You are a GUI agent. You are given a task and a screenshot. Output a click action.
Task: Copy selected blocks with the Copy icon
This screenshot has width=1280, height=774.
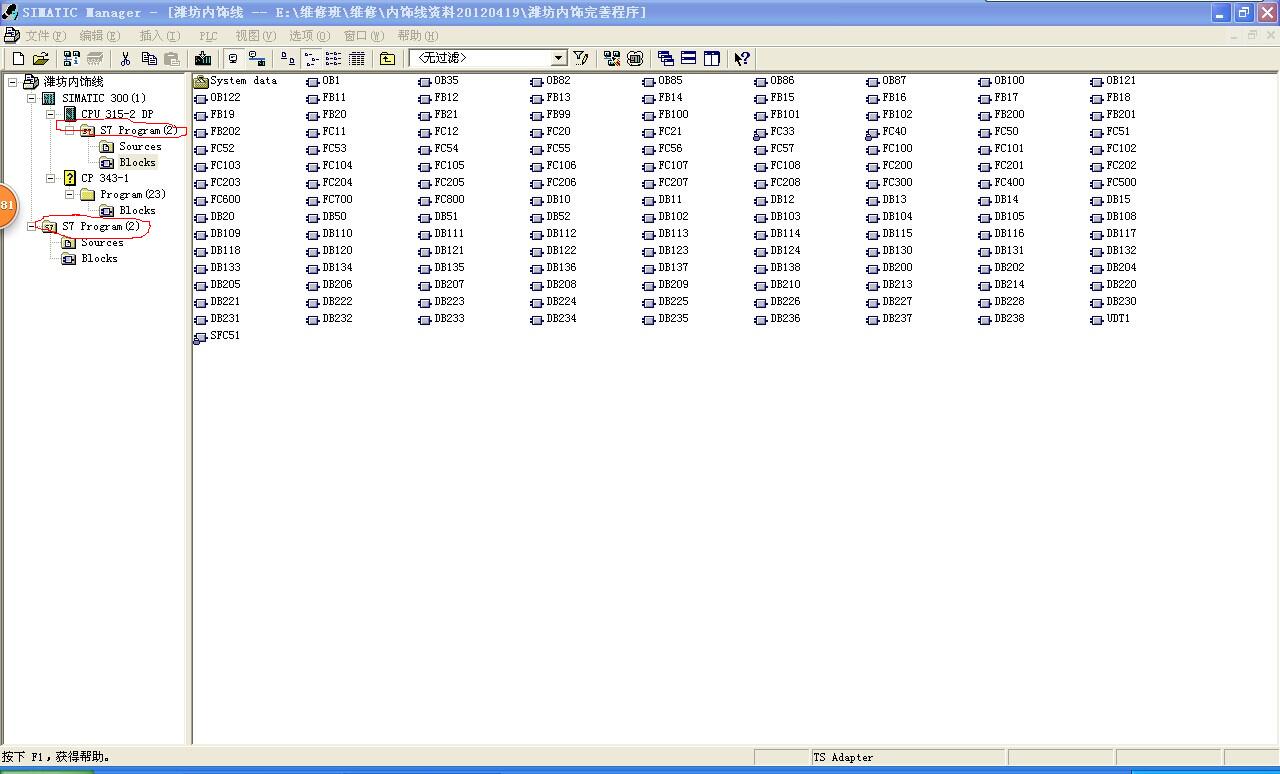point(148,59)
